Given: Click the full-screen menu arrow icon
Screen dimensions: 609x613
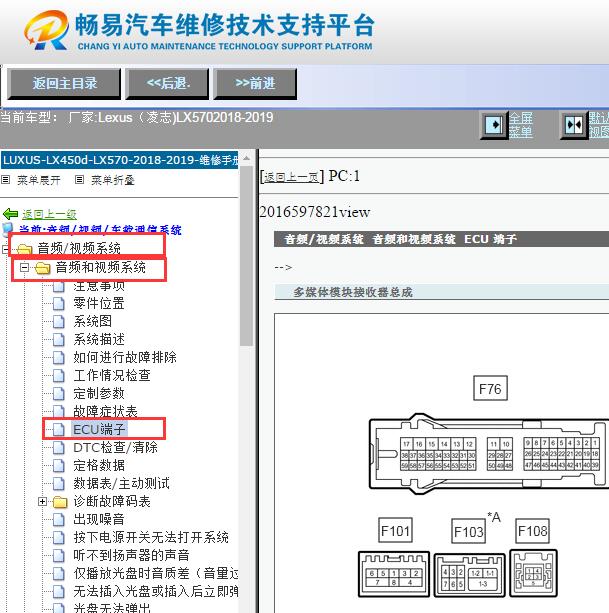Looking at the screenshot, I should (494, 125).
